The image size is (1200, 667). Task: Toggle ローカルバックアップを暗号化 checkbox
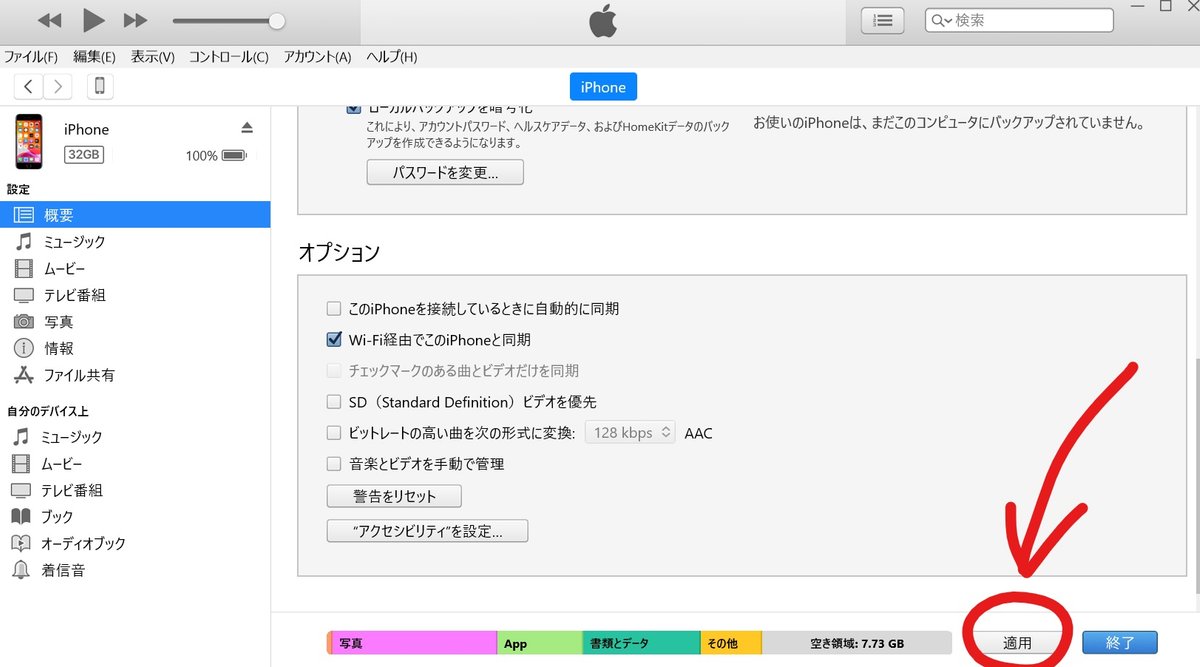[354, 108]
